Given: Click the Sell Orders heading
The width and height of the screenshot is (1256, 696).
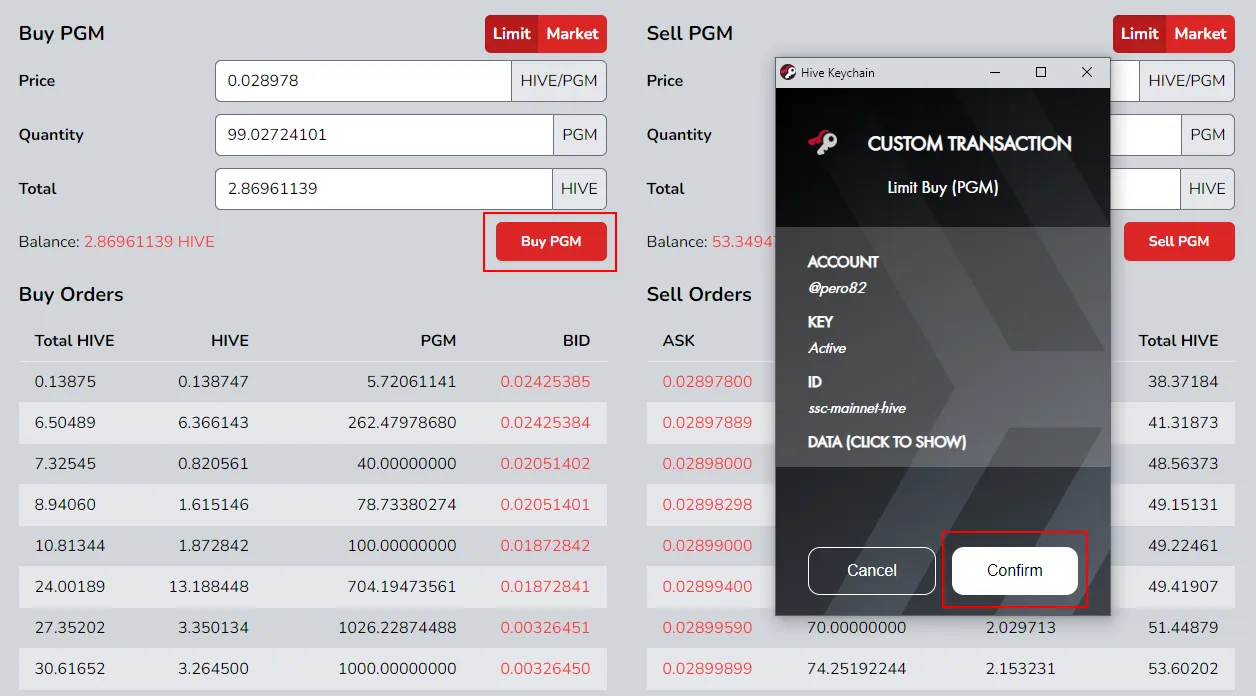Looking at the screenshot, I should point(699,294).
